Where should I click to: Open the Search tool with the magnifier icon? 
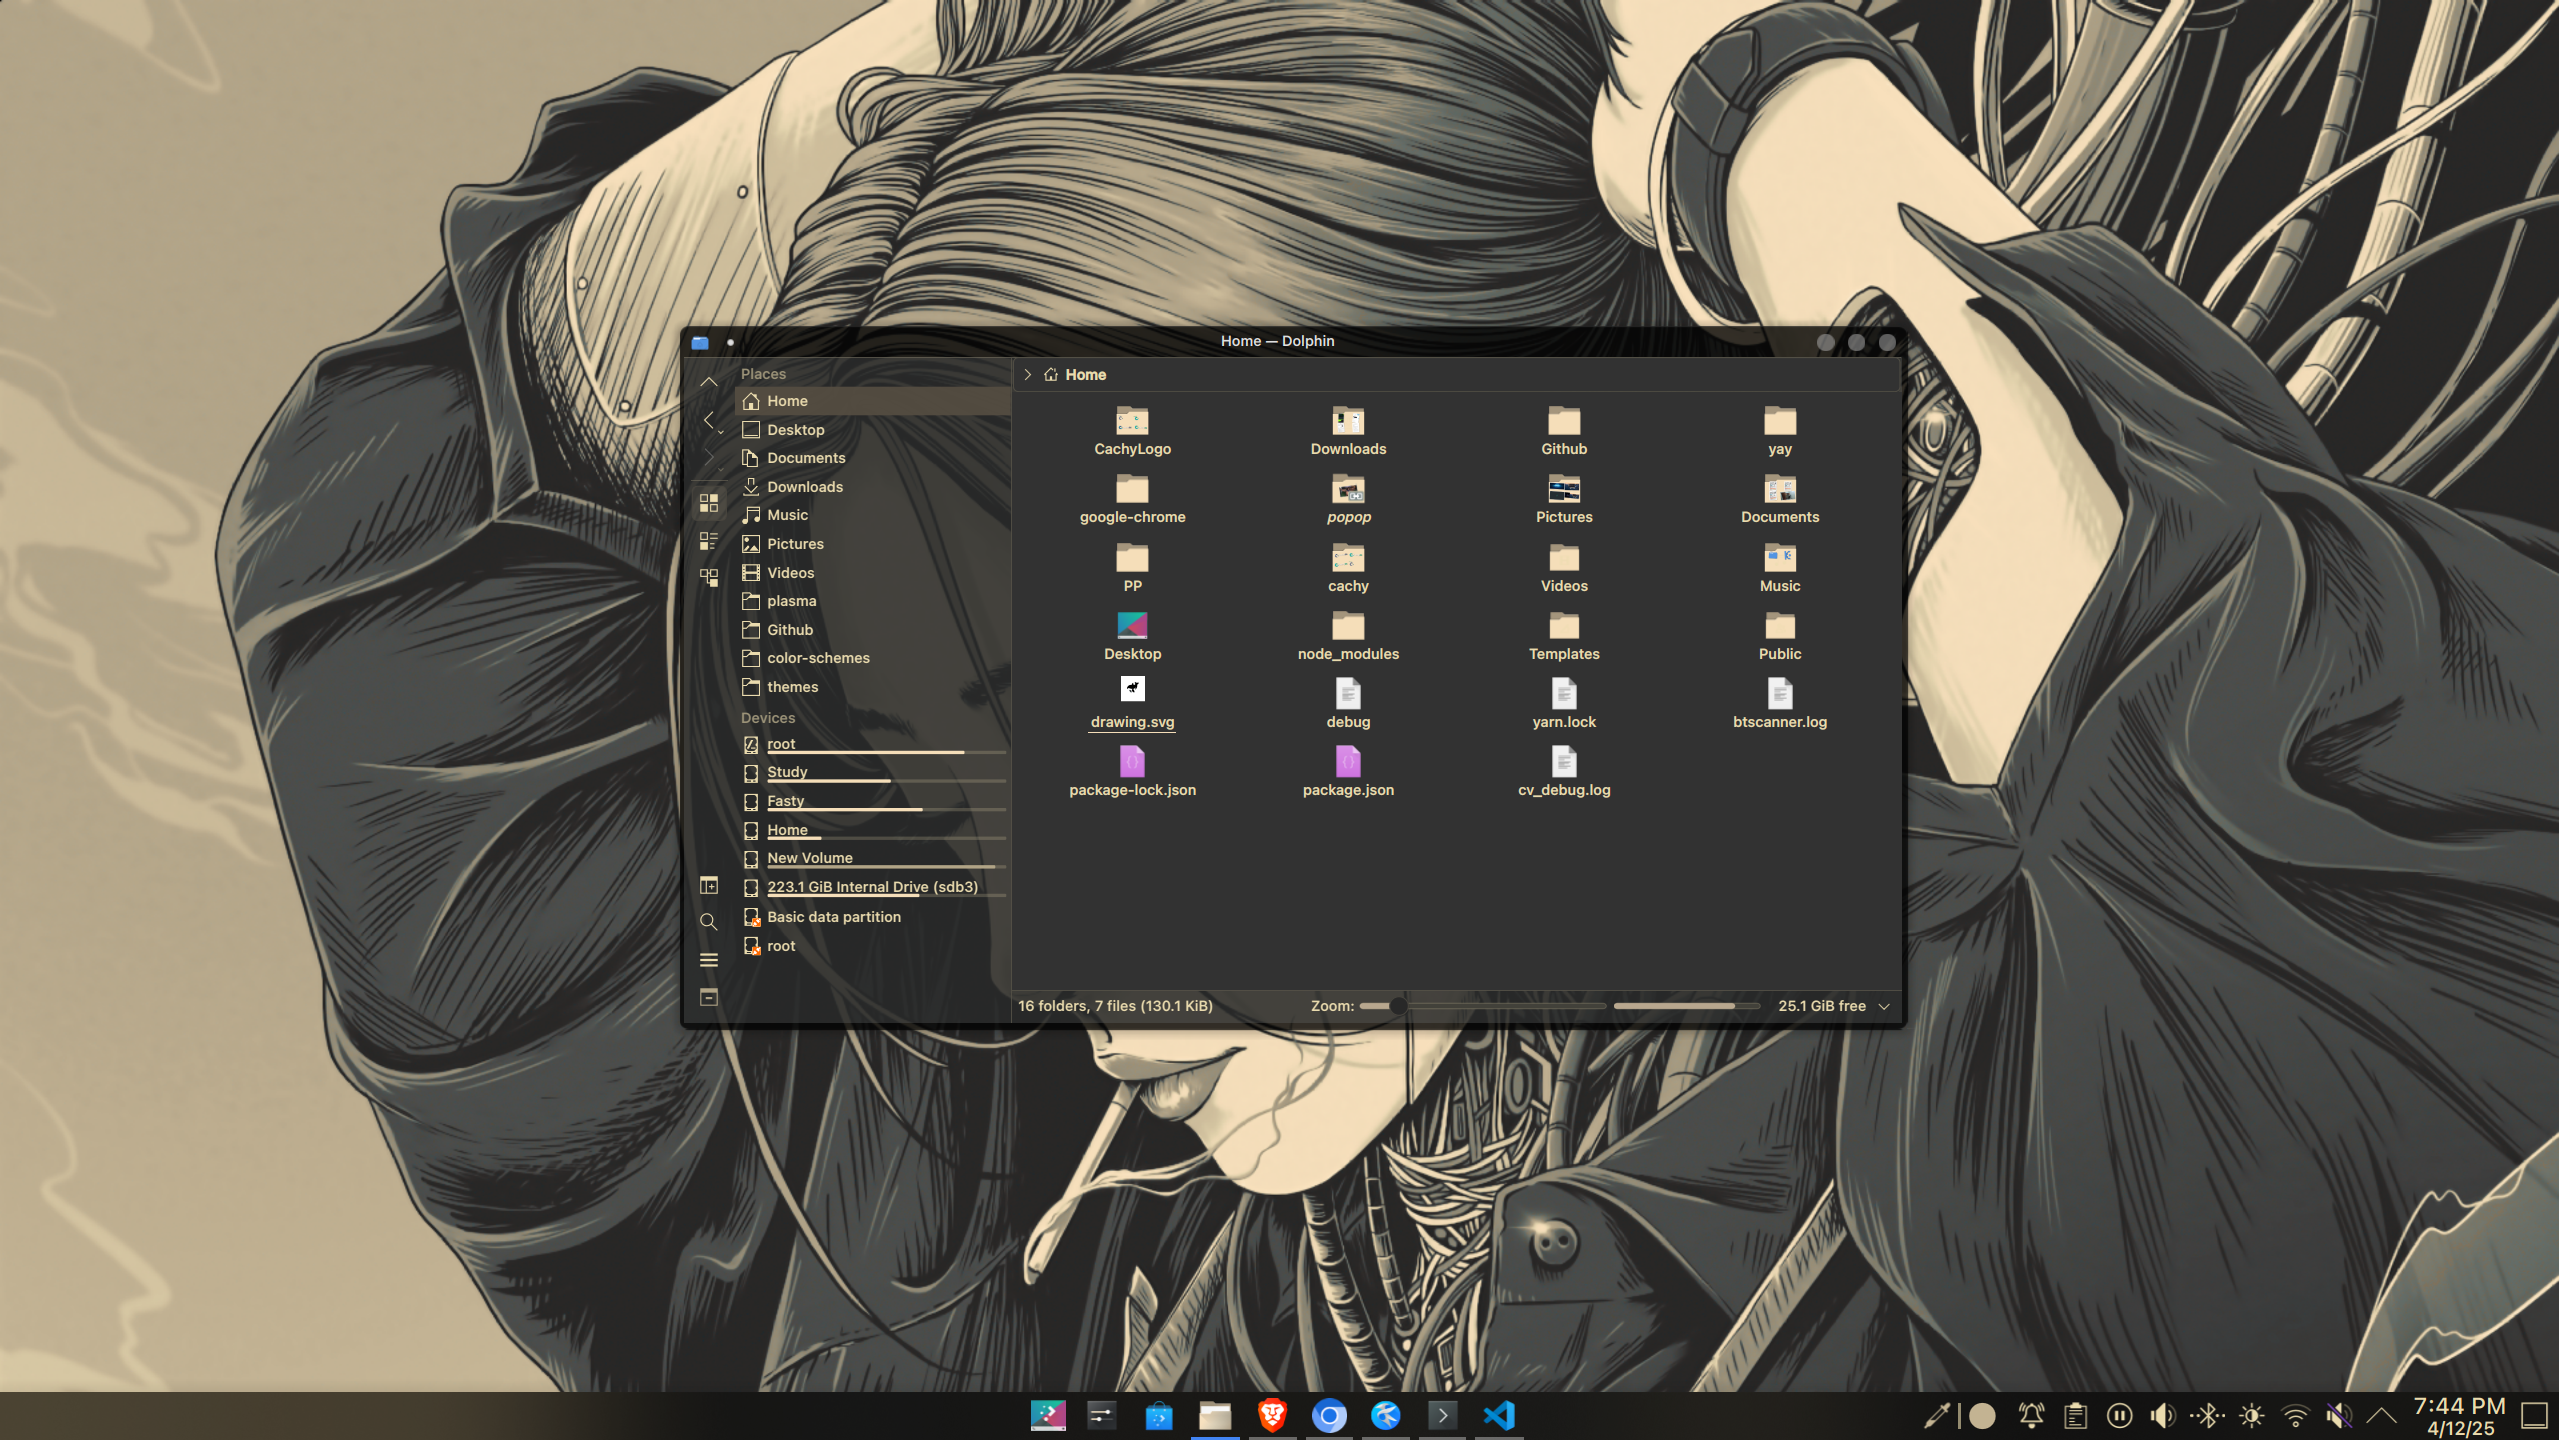click(x=708, y=922)
